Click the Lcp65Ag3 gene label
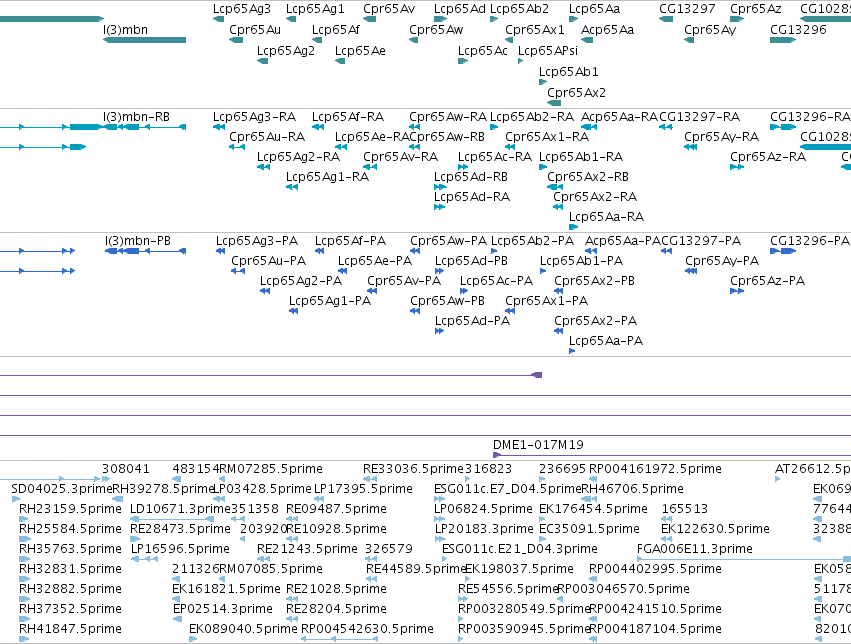This screenshot has width=851, height=644. [x=242, y=9]
